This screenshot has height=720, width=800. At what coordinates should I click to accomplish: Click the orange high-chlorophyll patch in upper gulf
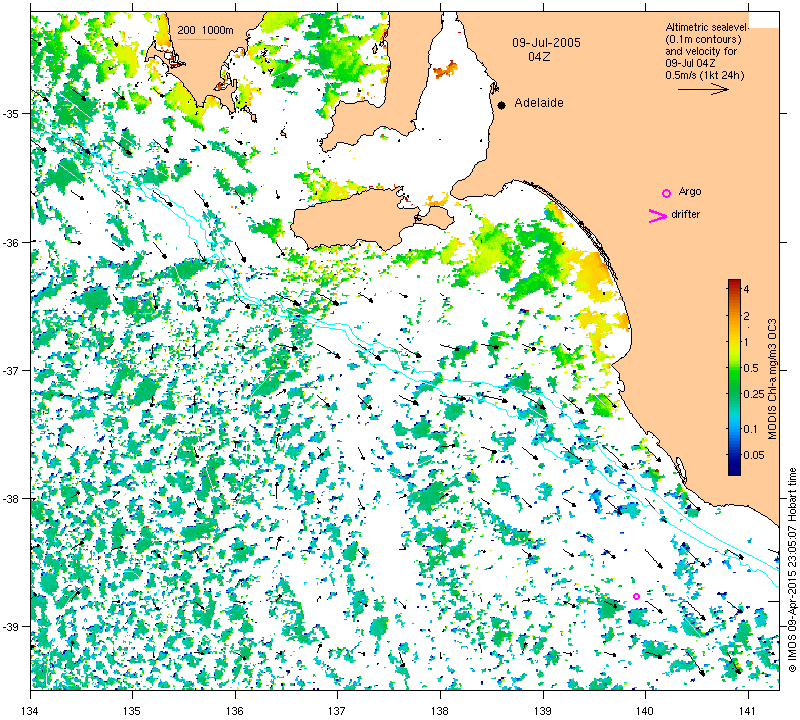click(x=445, y=68)
